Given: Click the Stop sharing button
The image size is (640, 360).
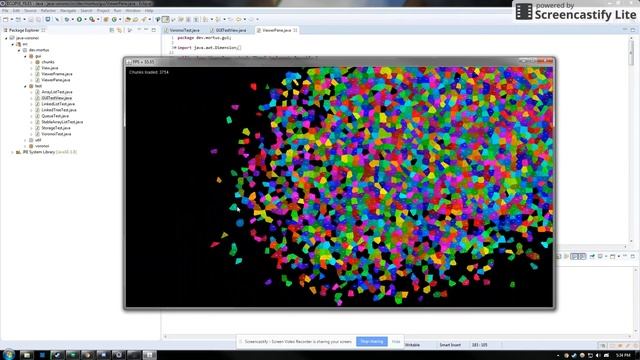Looking at the screenshot, I should [372, 341].
